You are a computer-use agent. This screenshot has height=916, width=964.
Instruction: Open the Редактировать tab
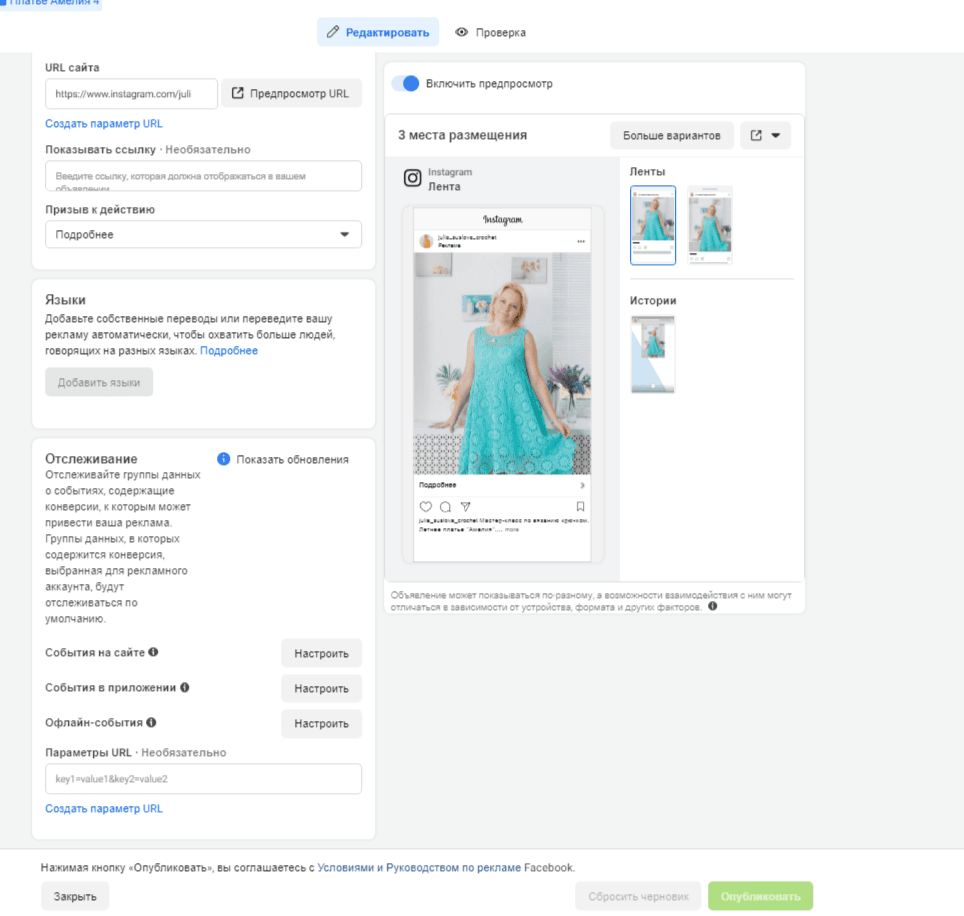(x=378, y=32)
